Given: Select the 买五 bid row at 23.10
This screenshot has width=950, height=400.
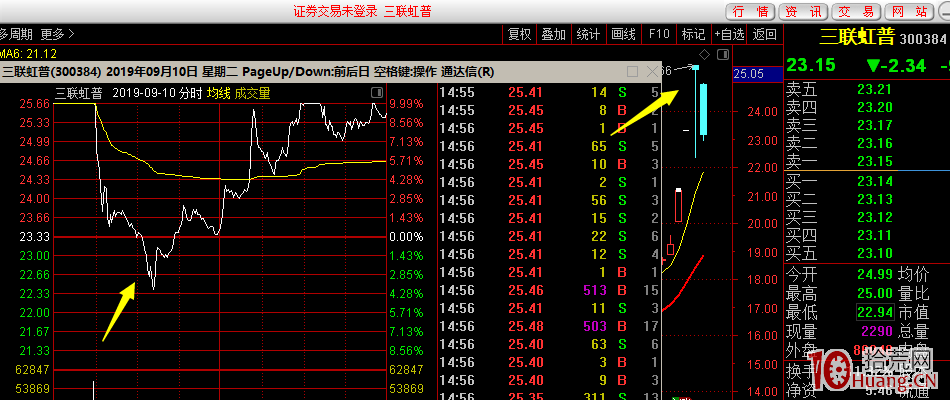Looking at the screenshot, I should tap(866, 253).
